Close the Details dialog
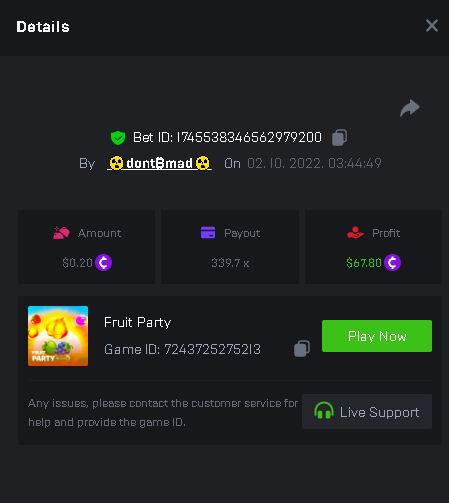 coord(432,26)
